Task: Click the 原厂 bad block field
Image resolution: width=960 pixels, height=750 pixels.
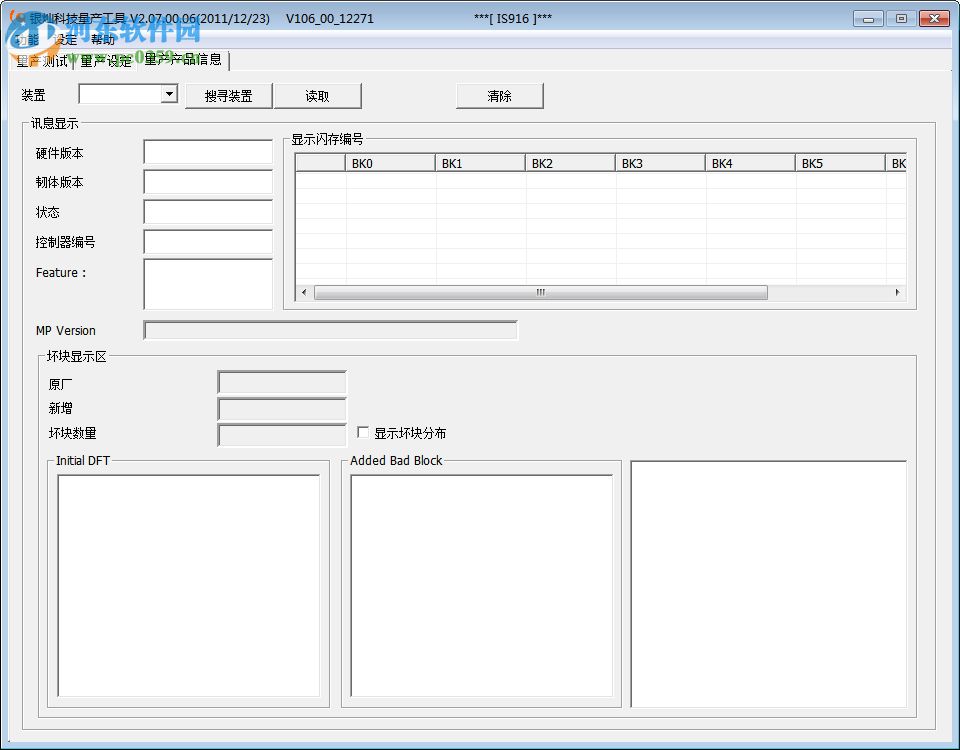Action: point(282,382)
